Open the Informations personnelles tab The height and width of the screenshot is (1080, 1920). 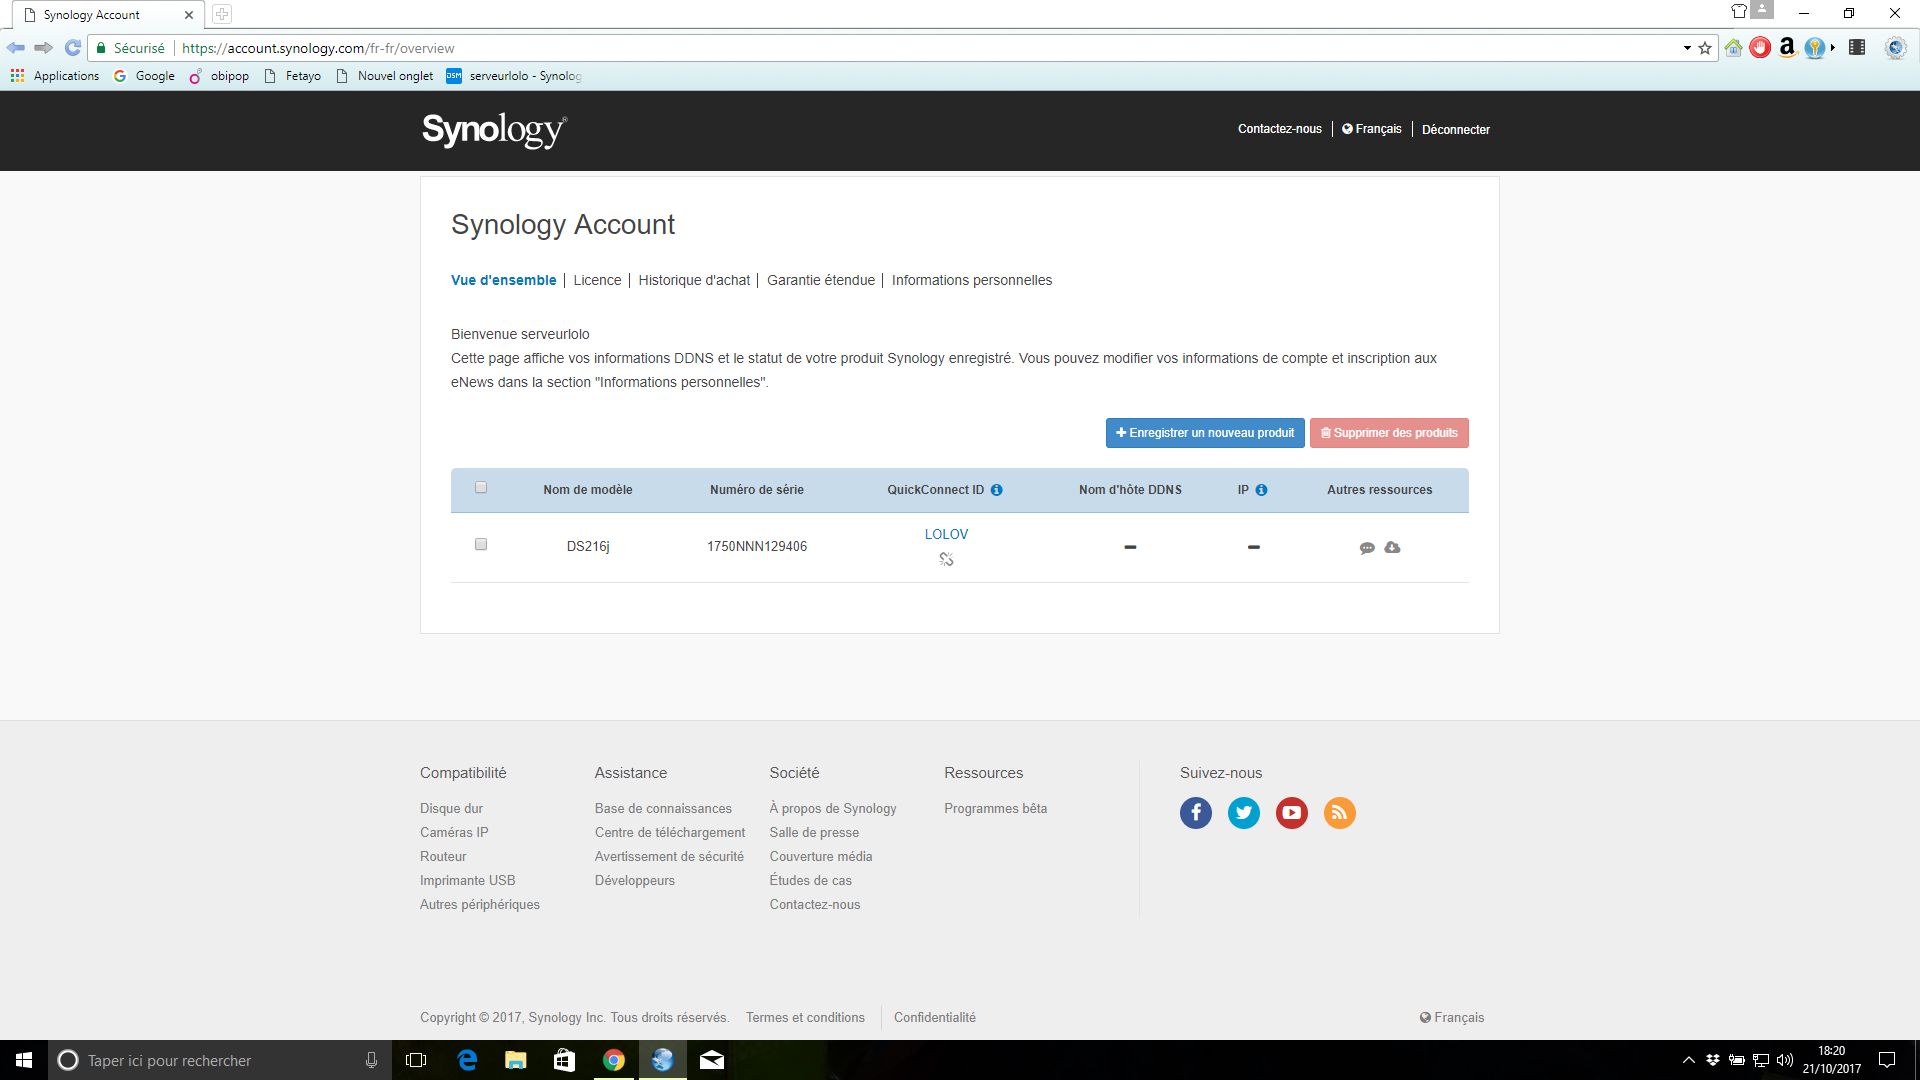coord(971,280)
